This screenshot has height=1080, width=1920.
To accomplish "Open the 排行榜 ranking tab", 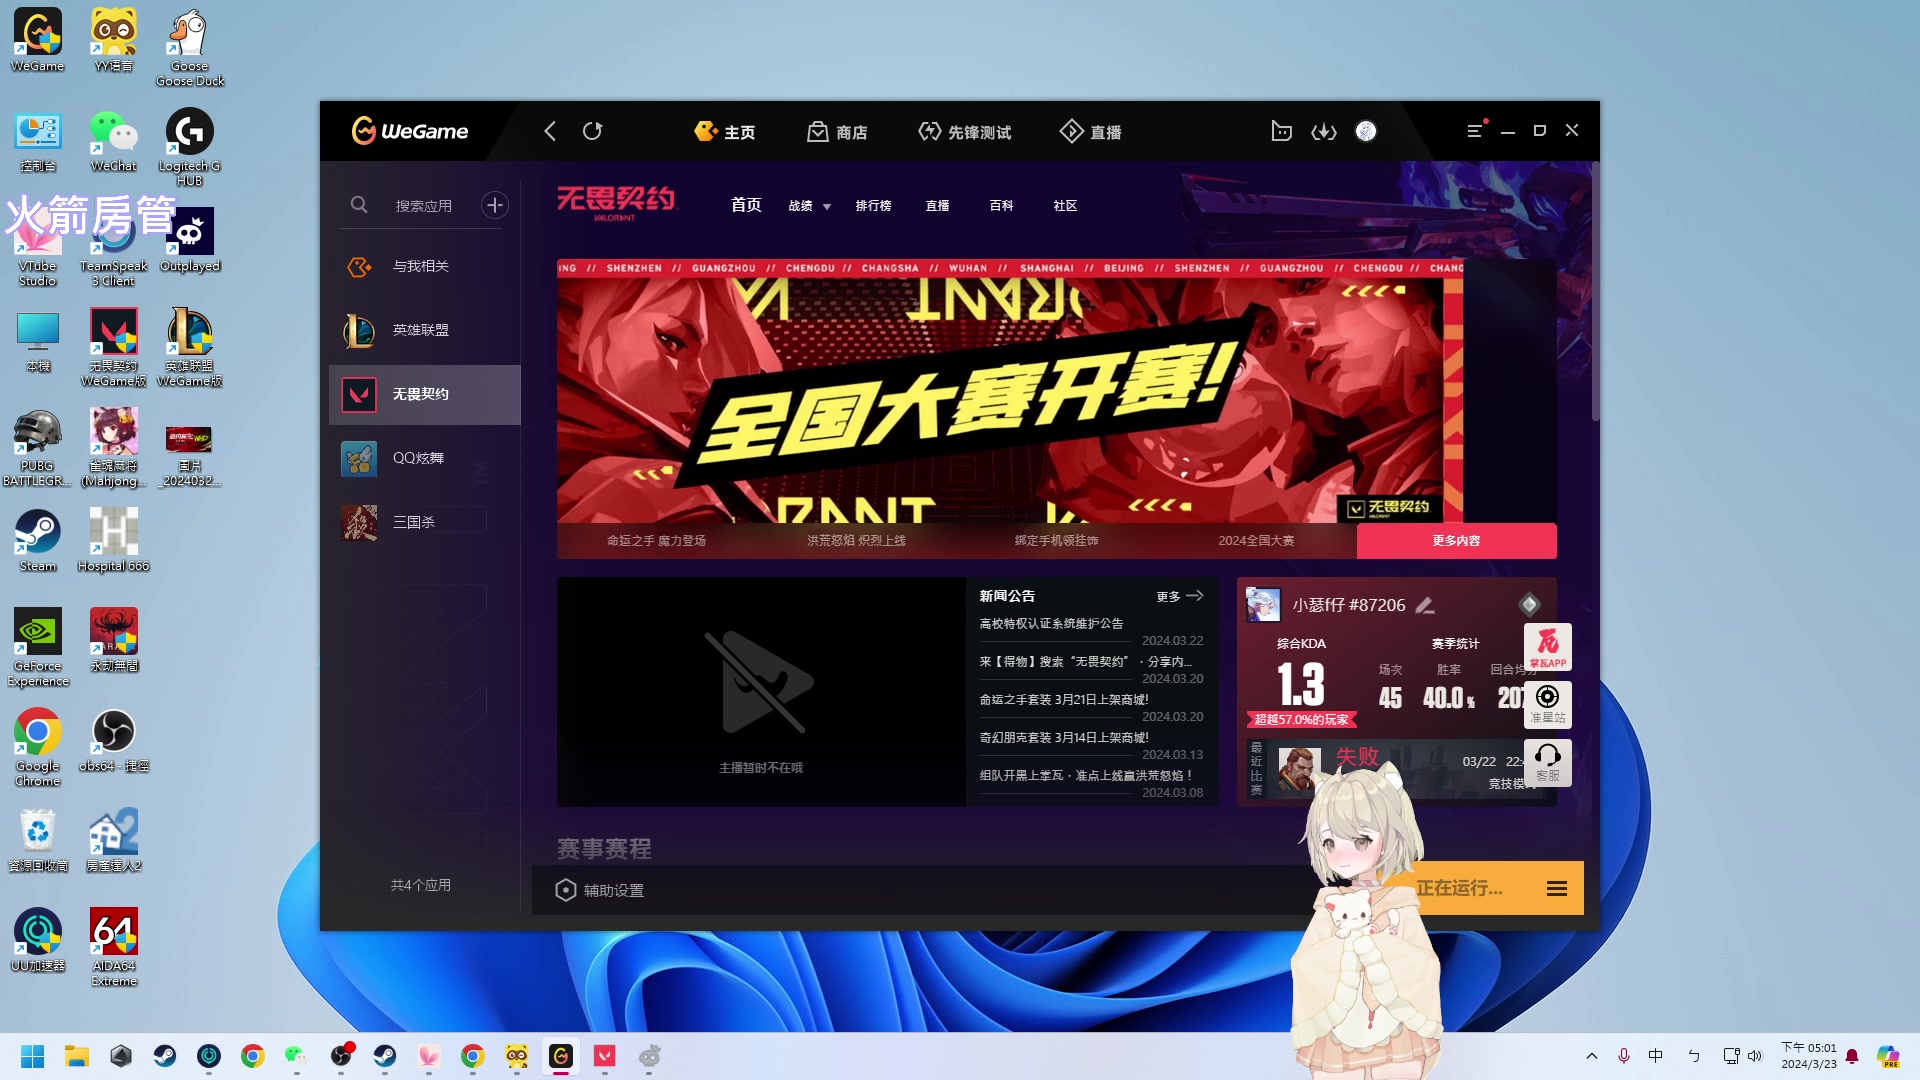I will tap(873, 206).
